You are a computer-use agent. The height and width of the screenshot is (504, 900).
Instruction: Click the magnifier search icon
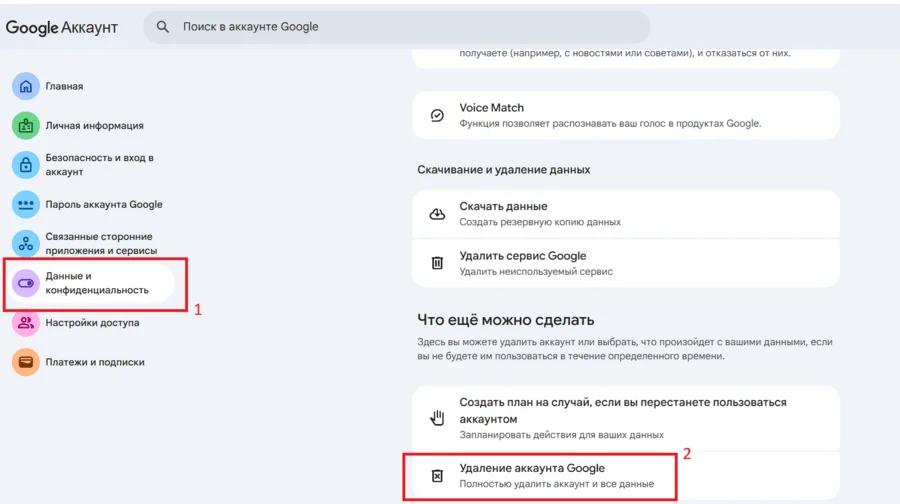163,27
